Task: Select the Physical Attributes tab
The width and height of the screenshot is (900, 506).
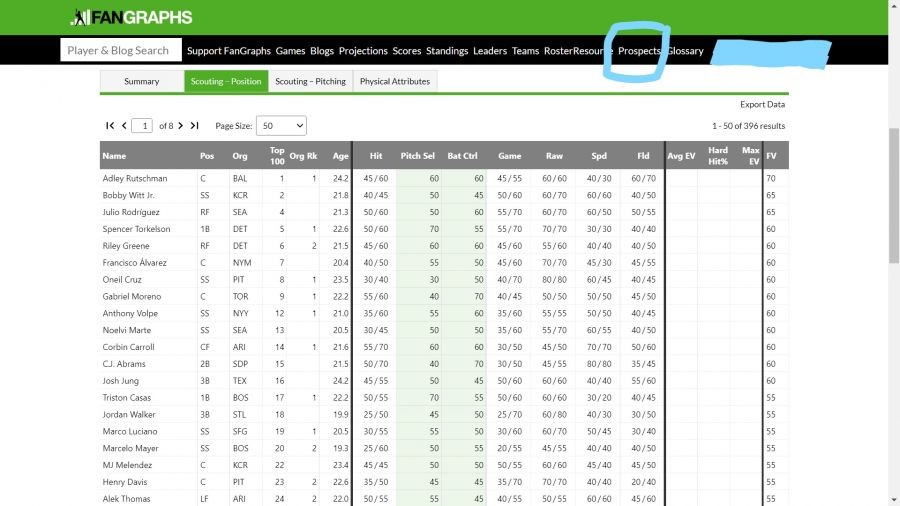Action: click(x=395, y=82)
